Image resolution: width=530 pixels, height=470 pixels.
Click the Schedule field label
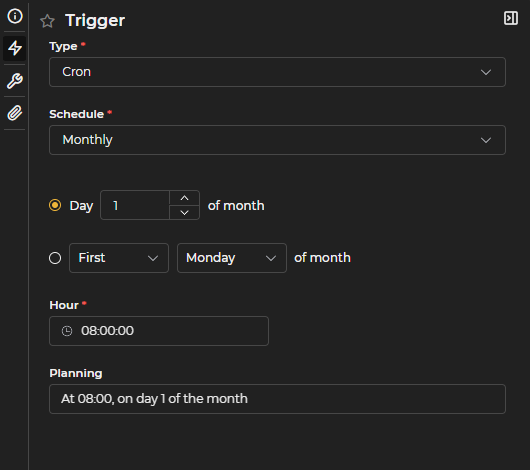(76, 114)
